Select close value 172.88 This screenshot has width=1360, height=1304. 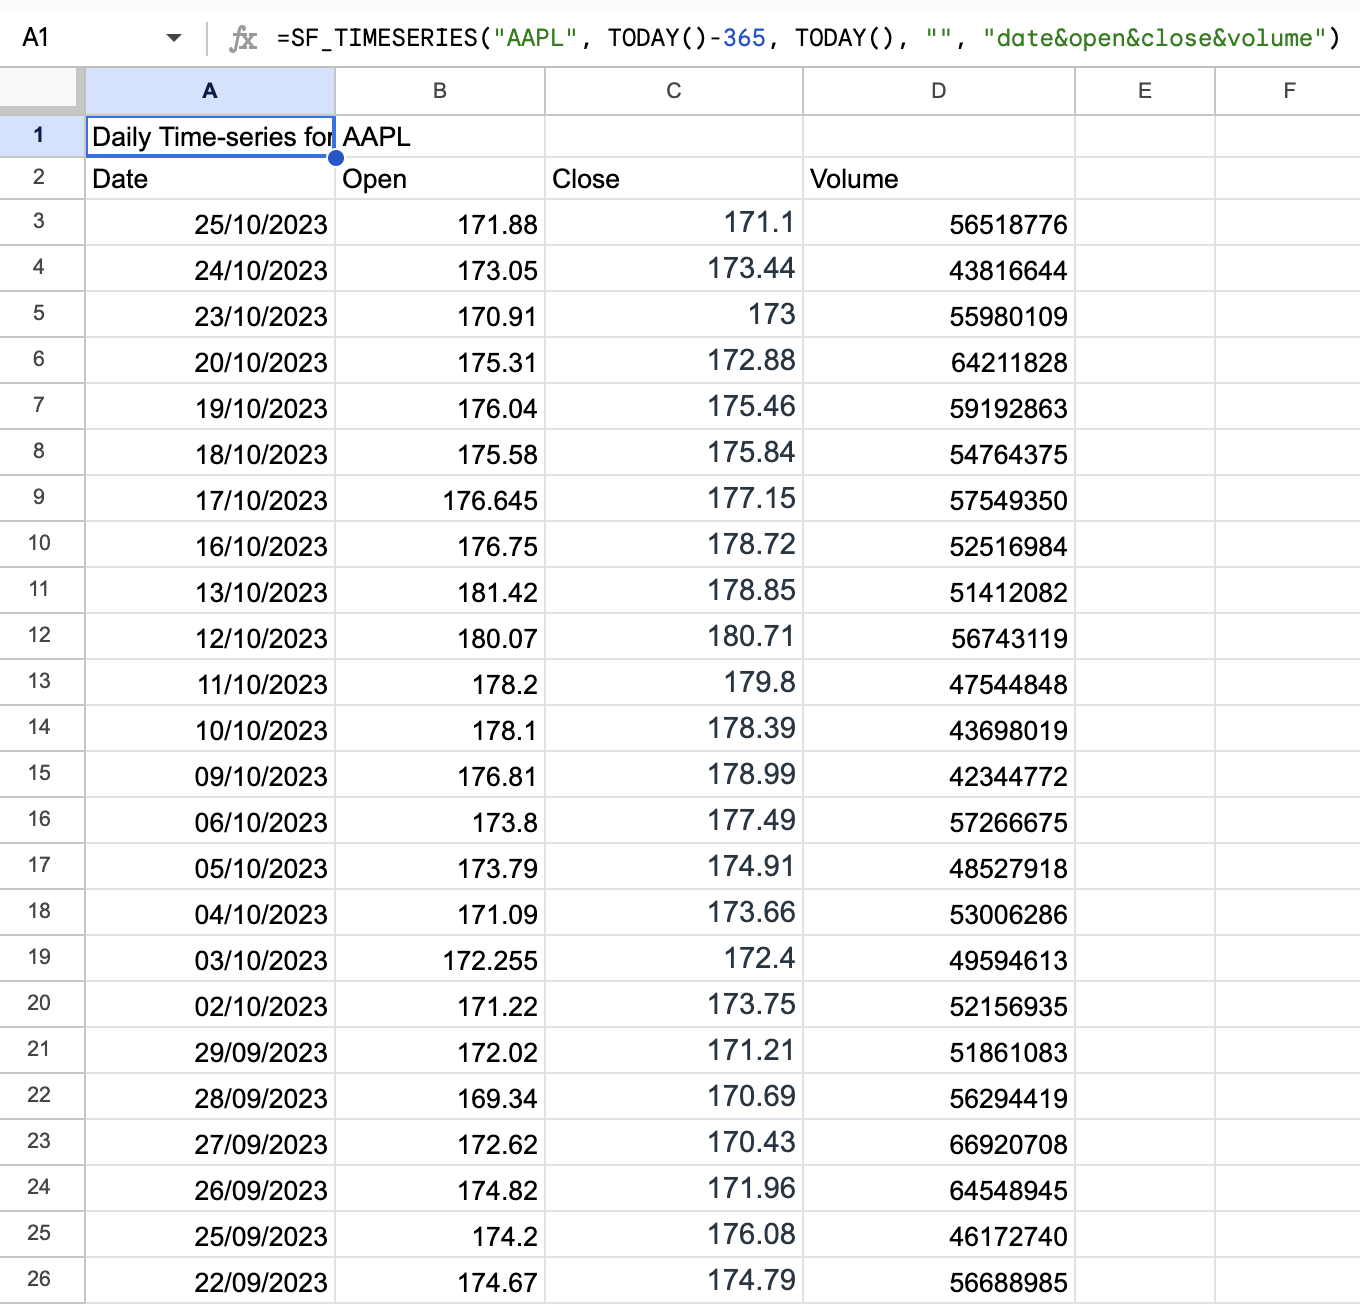(x=674, y=360)
